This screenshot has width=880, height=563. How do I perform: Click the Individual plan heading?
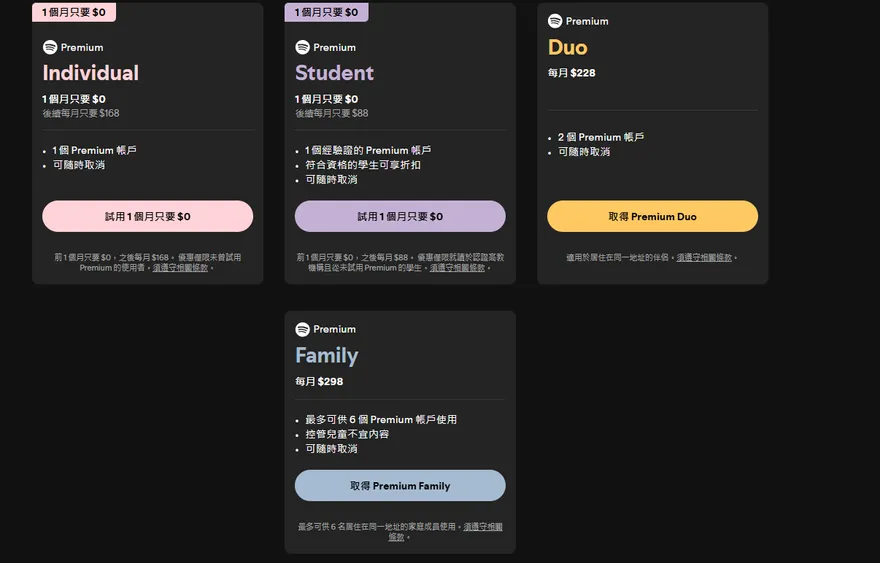(x=90, y=73)
